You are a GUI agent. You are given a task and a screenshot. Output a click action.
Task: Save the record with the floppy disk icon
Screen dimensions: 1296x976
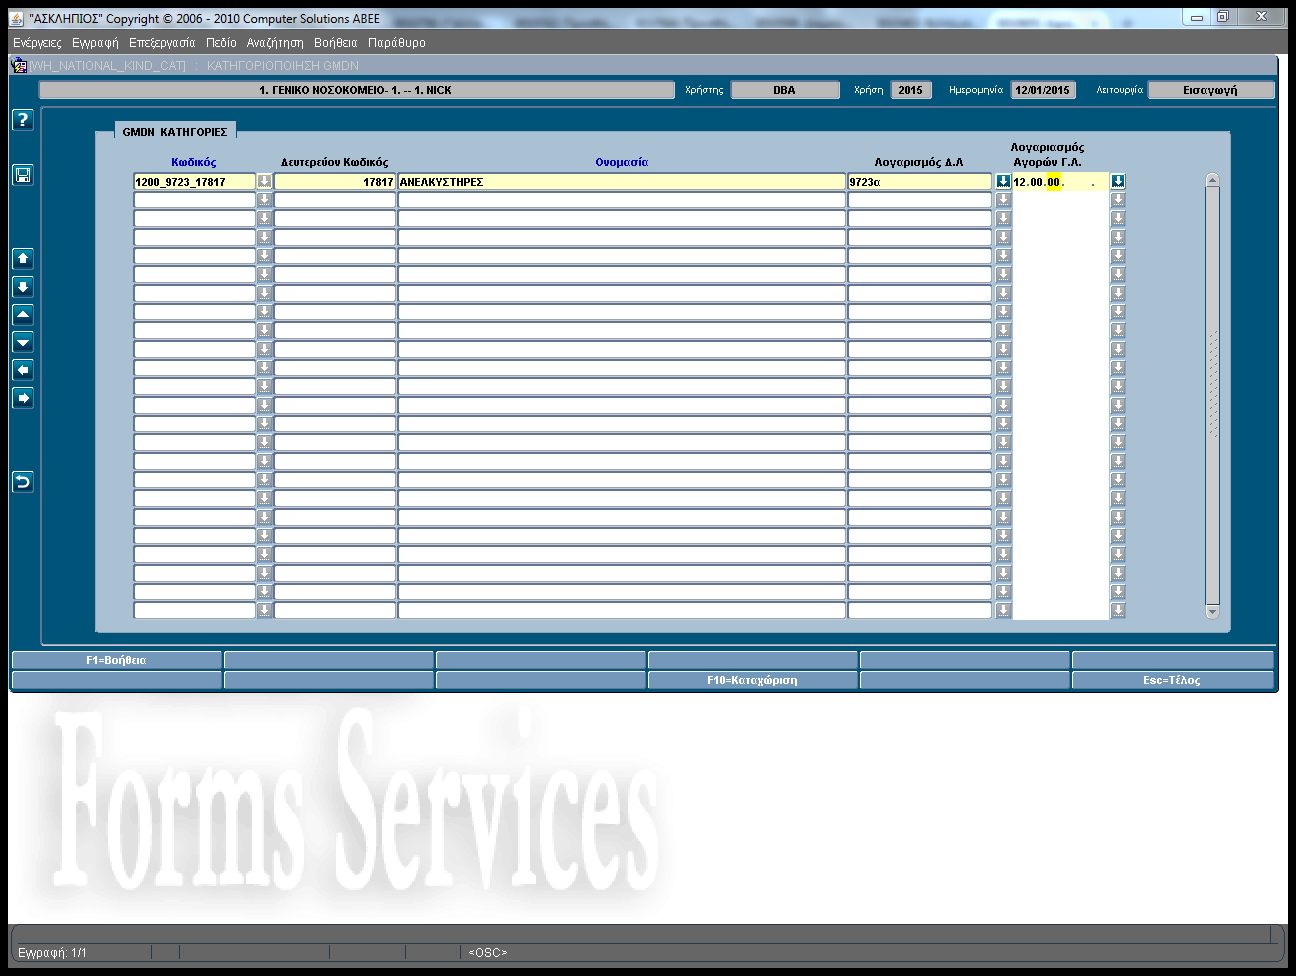23,175
